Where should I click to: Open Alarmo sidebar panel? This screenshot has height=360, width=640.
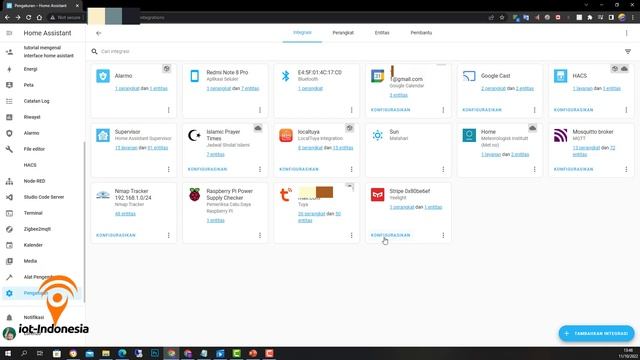31,133
